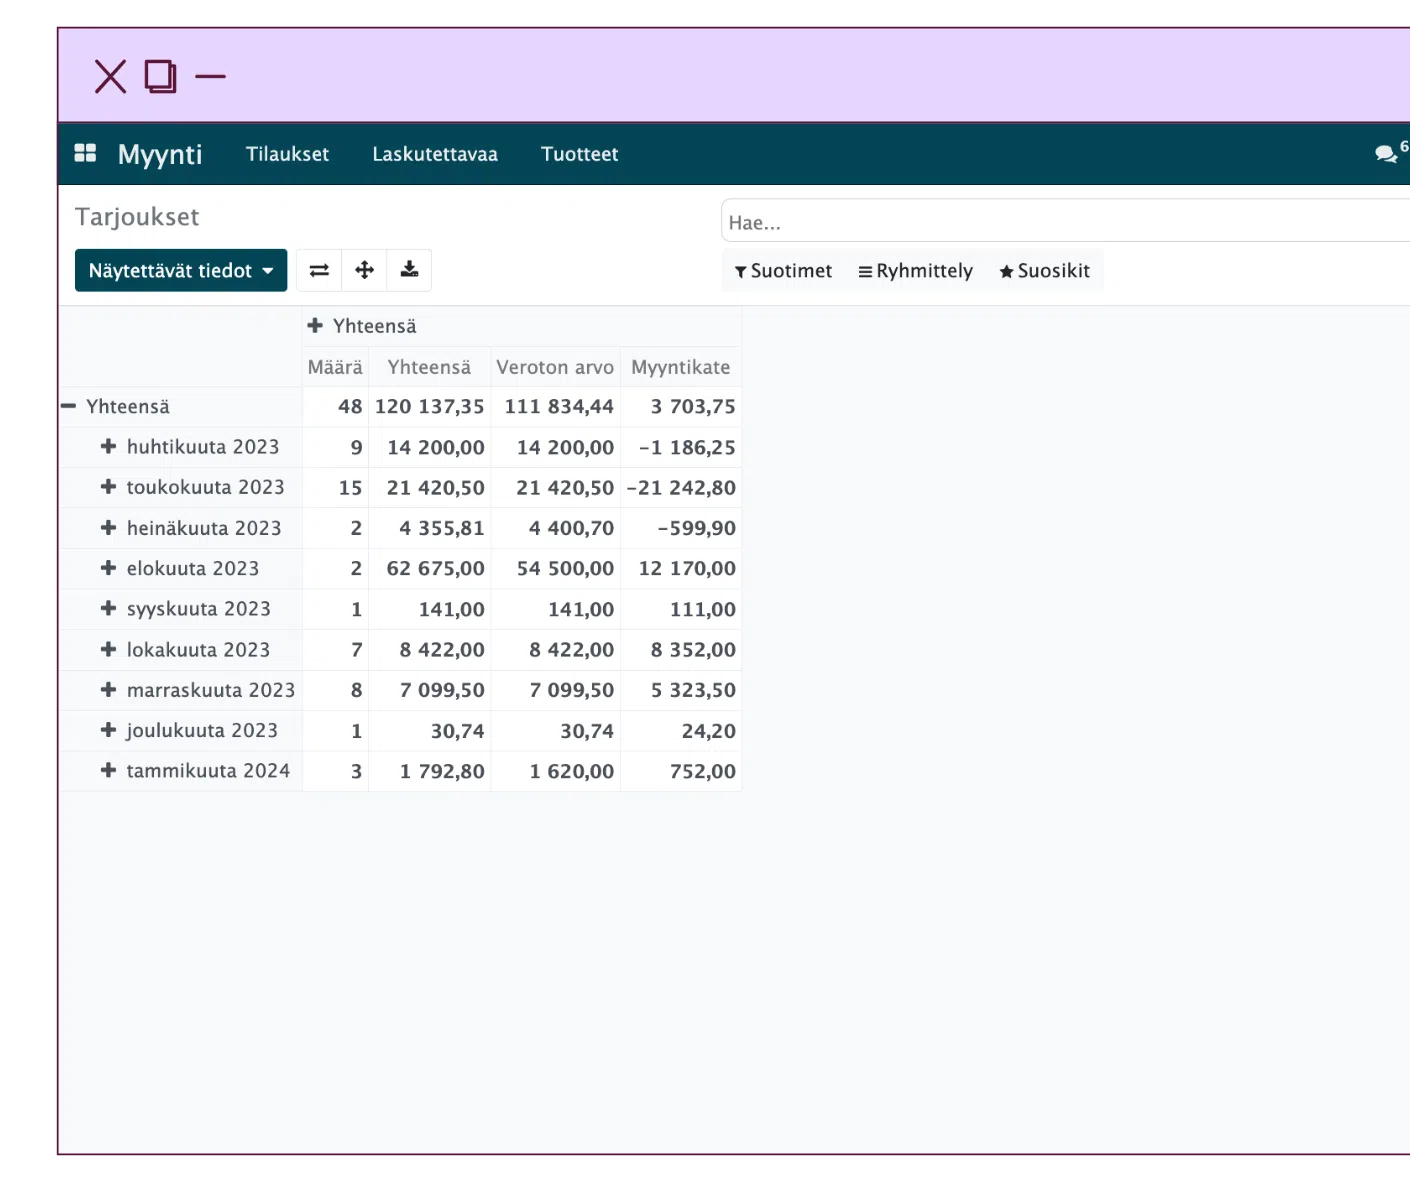Open the Näytettävät tiedot dropdown
Image resolution: width=1410 pixels, height=1182 pixels.
(181, 271)
